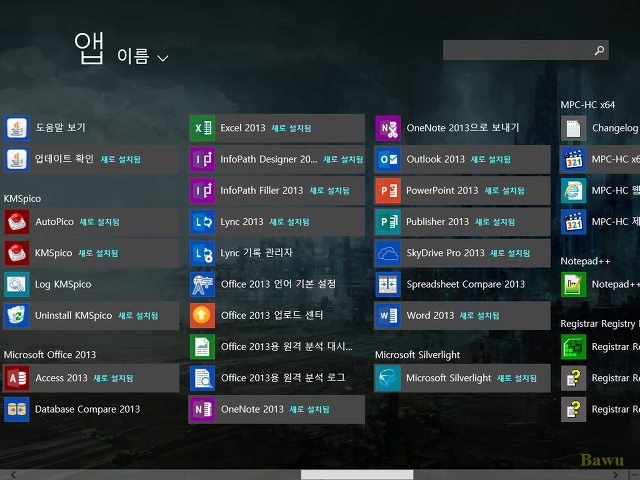Click 'Outlook 2013' tile label
Viewport: 640px width, 480px height.
pyautogui.click(x=436, y=159)
